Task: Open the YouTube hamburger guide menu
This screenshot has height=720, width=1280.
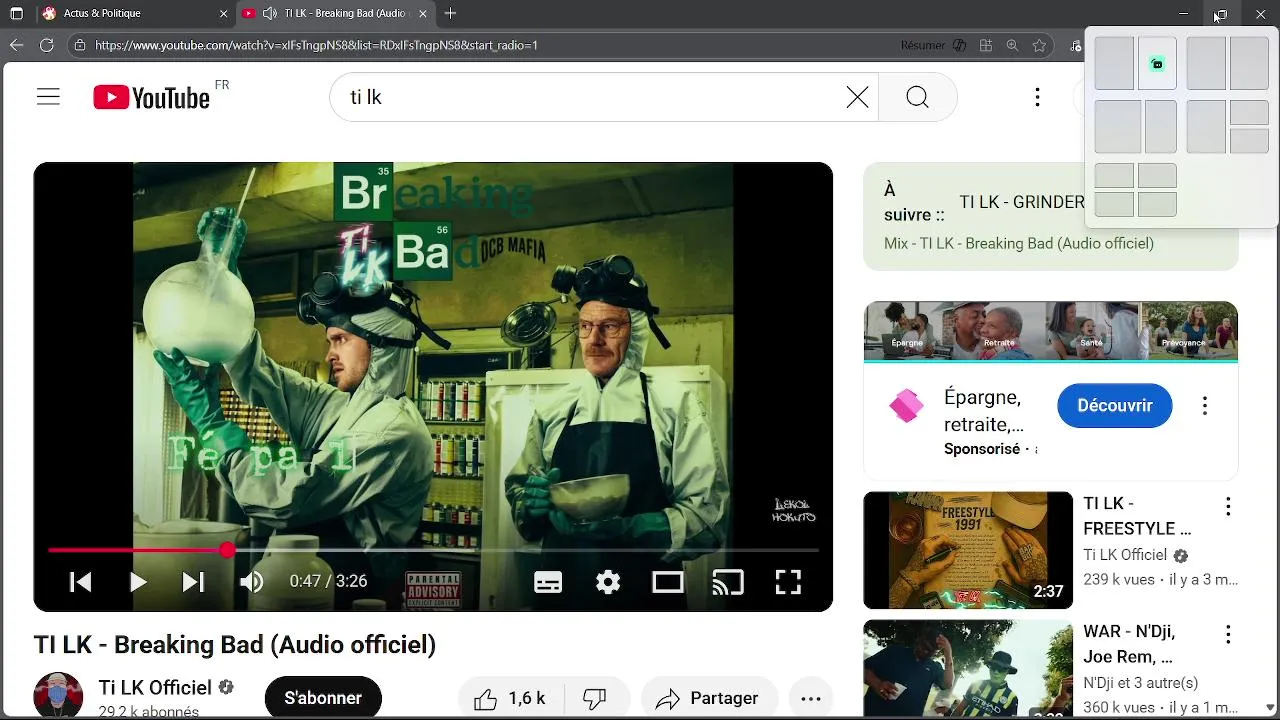Action: (x=48, y=97)
